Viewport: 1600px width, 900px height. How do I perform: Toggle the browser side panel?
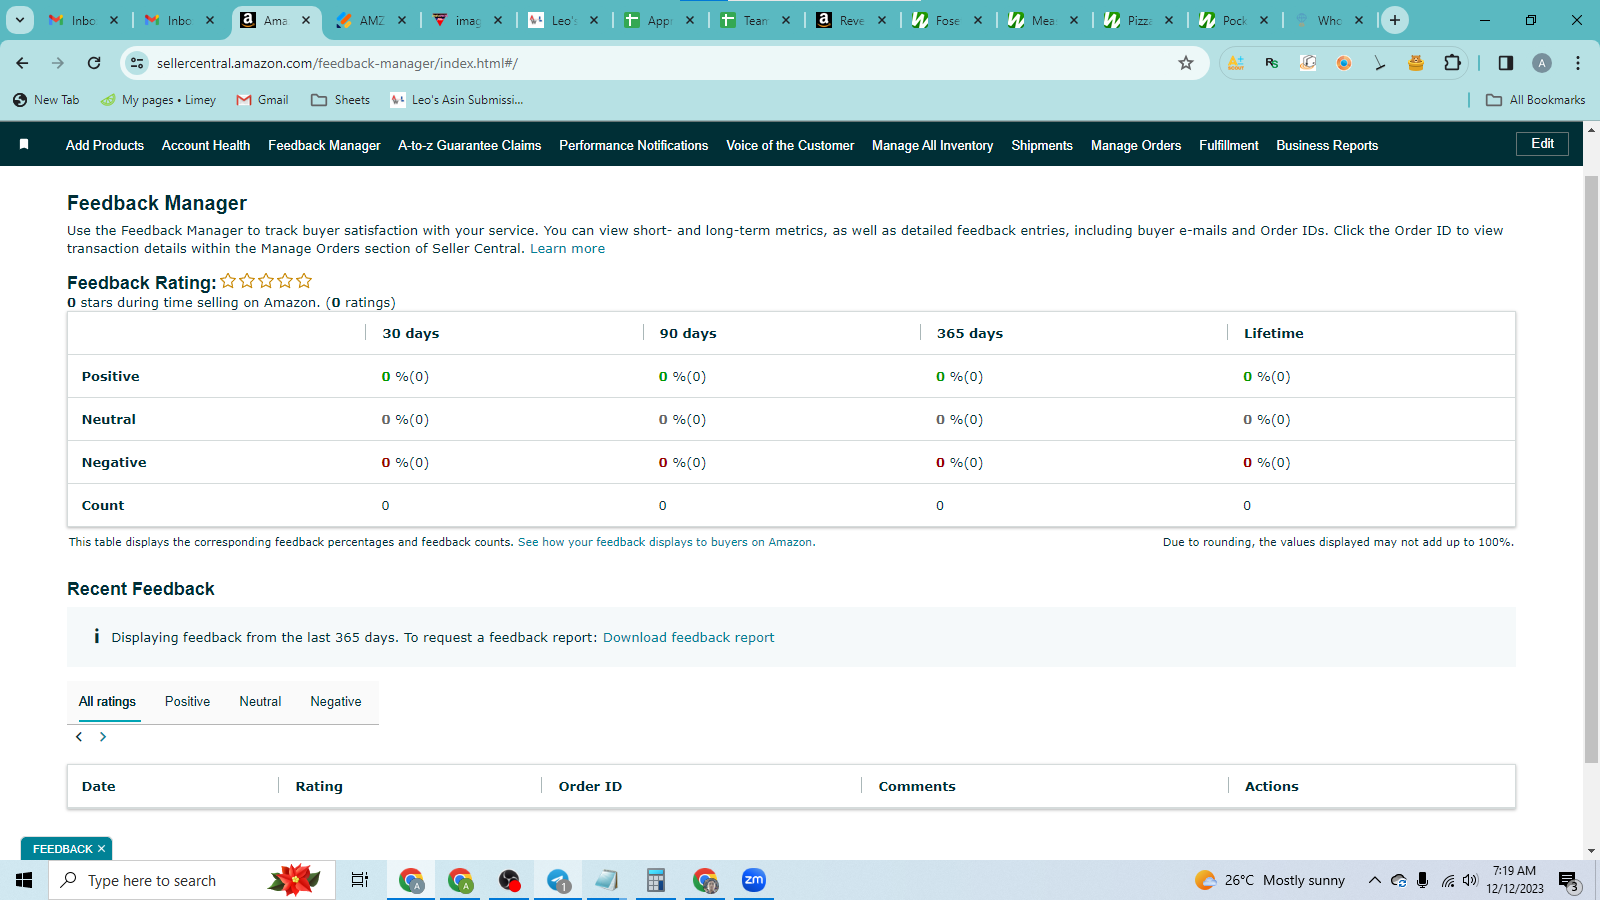[x=1506, y=63]
